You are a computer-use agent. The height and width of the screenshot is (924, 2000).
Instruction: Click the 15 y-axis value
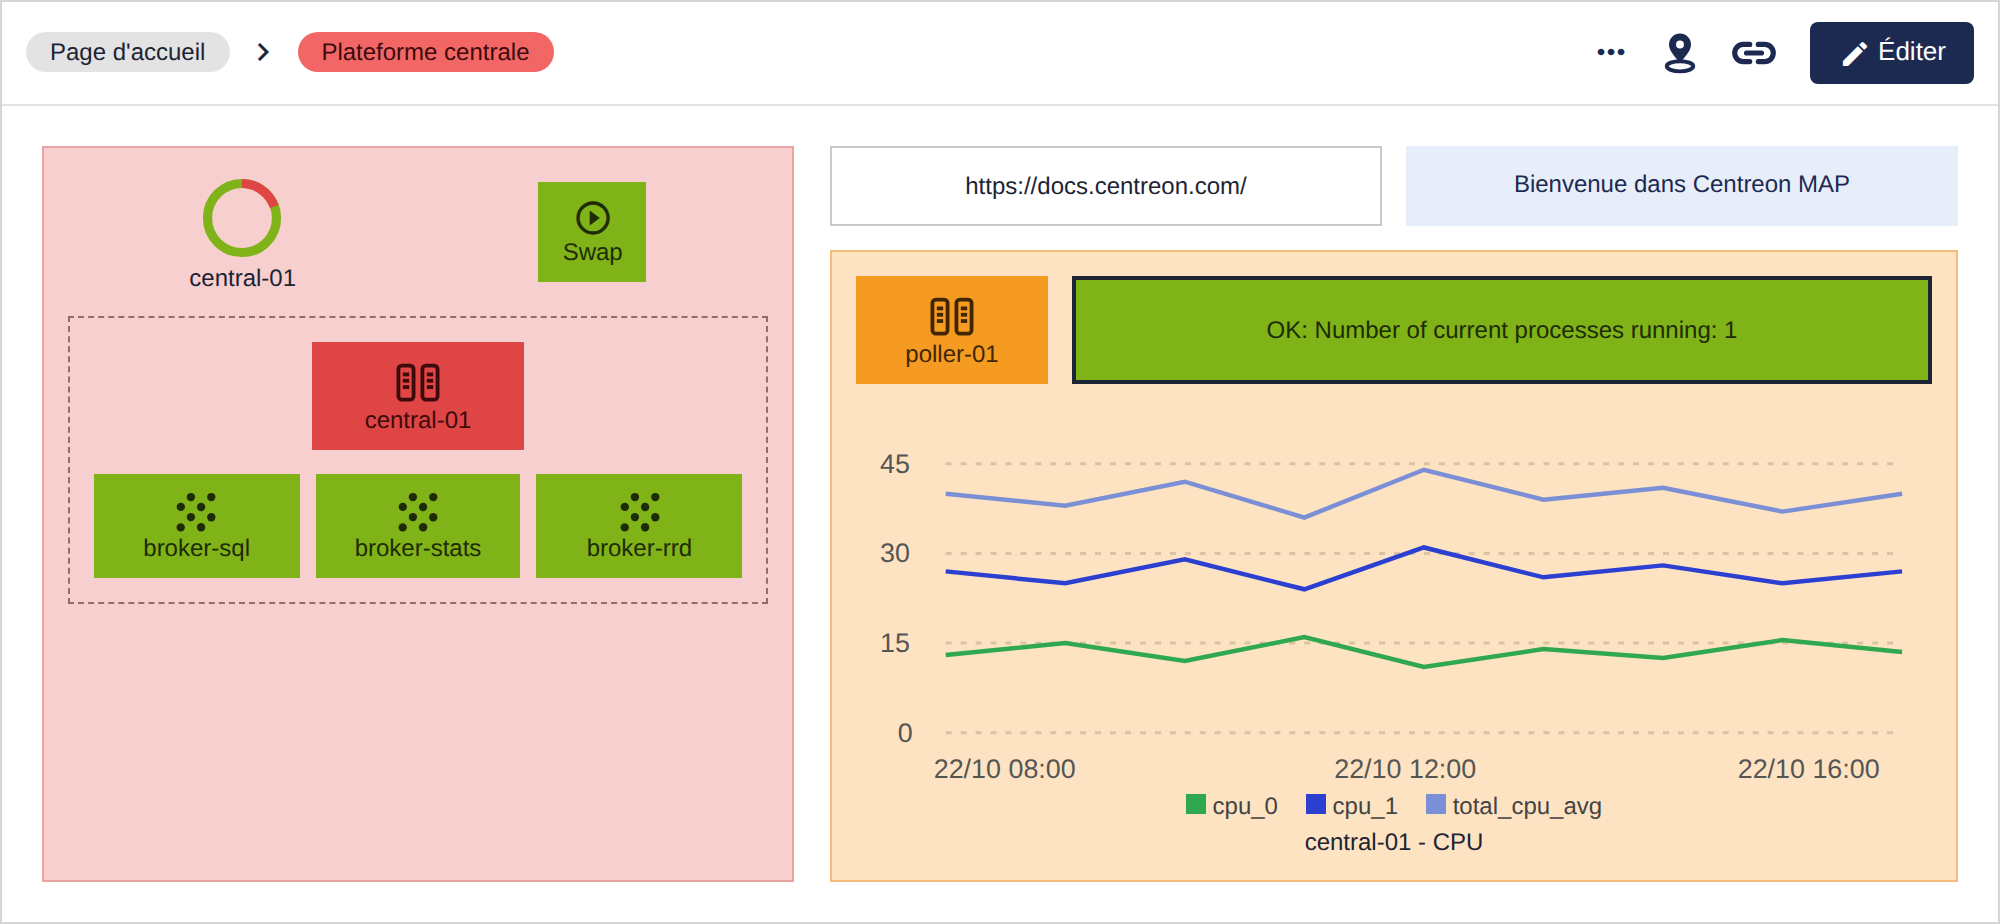pos(895,643)
